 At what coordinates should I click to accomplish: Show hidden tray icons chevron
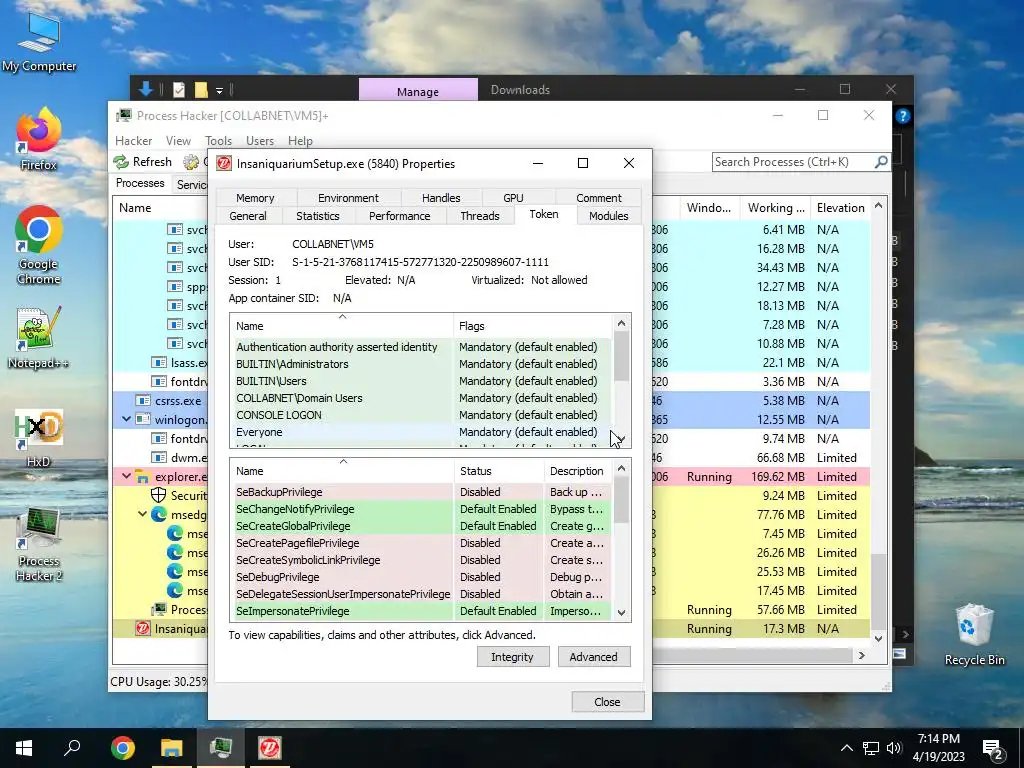(x=846, y=748)
